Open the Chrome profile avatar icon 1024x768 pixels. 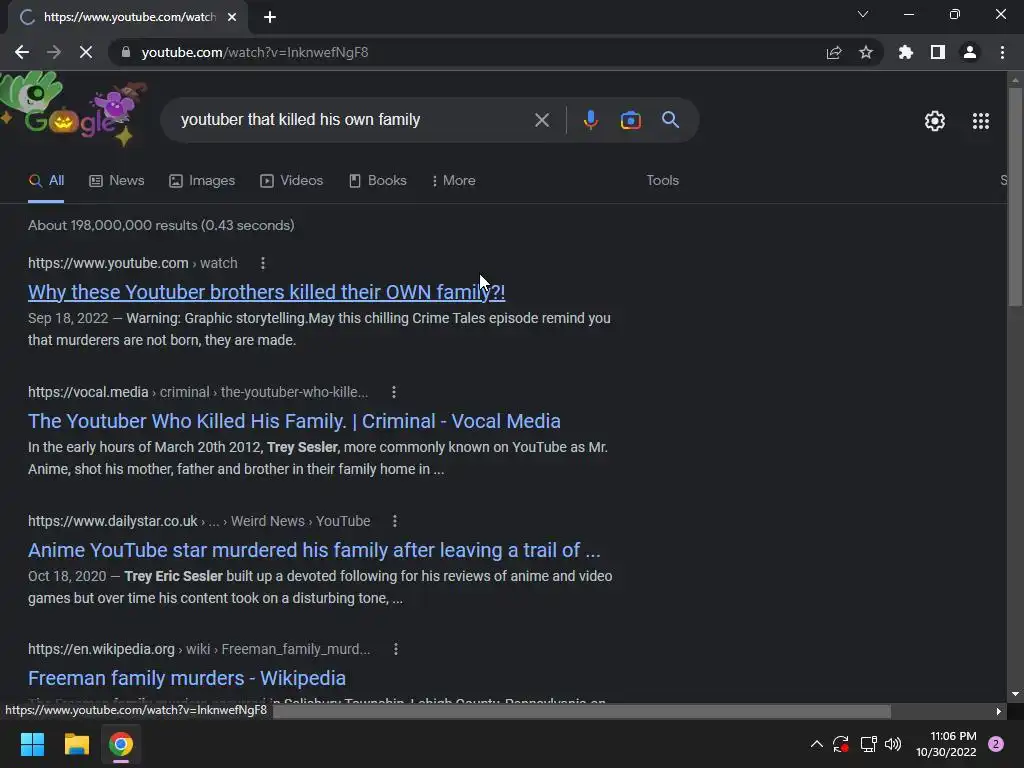click(970, 52)
